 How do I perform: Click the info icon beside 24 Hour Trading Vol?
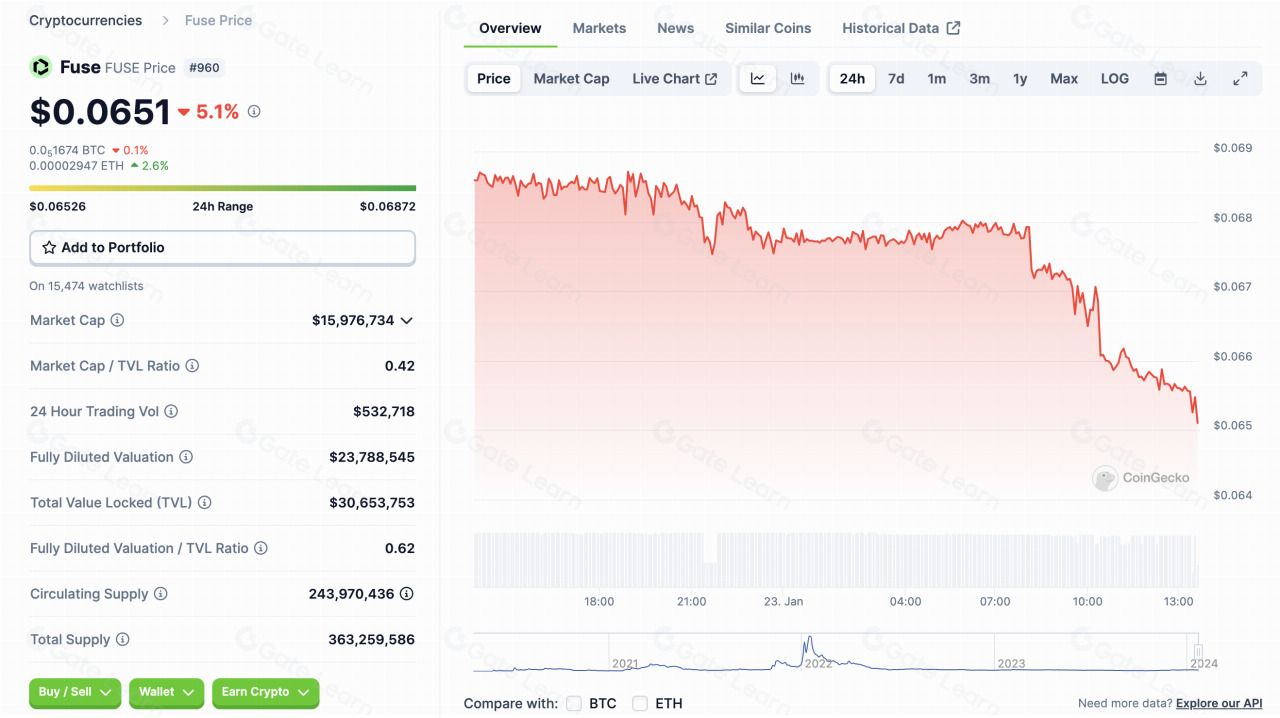pos(171,411)
